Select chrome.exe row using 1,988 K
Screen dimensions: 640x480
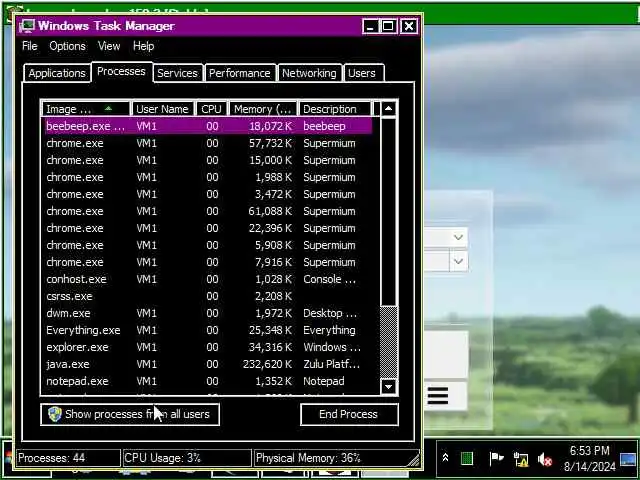pos(208,177)
